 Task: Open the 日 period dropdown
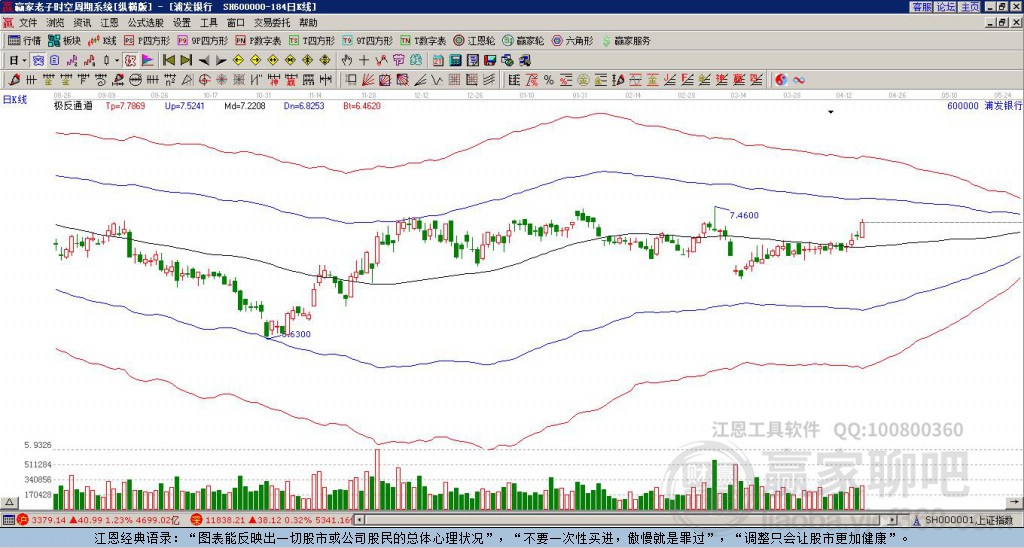pos(18,61)
